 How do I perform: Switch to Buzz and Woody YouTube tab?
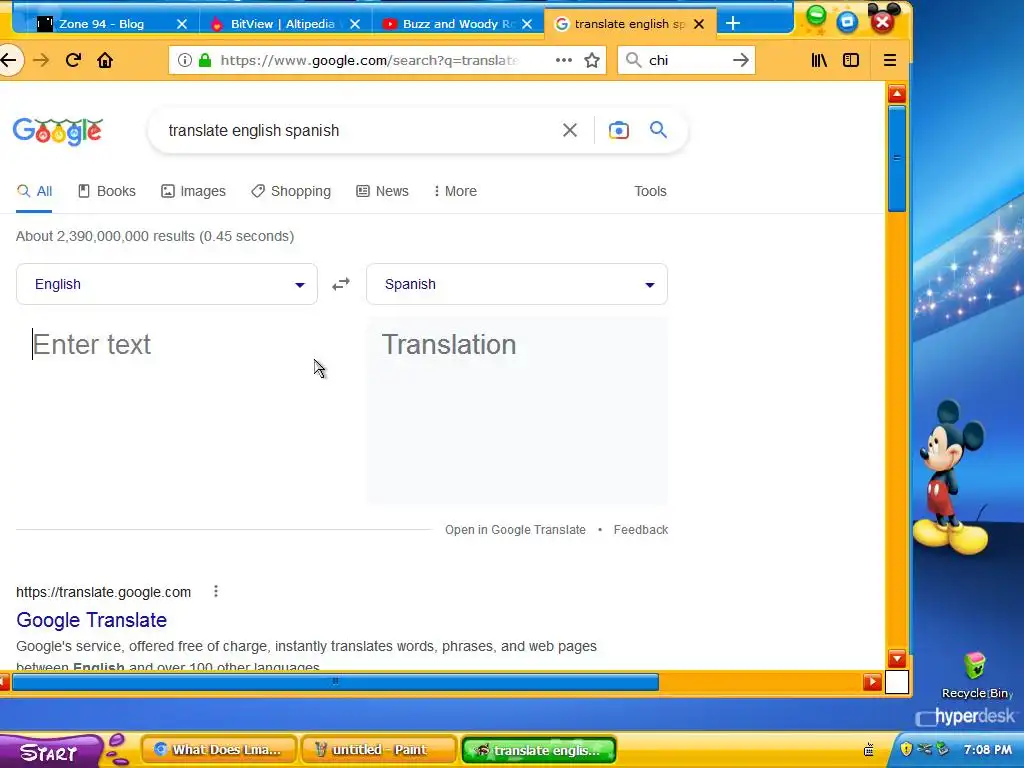pos(457,24)
